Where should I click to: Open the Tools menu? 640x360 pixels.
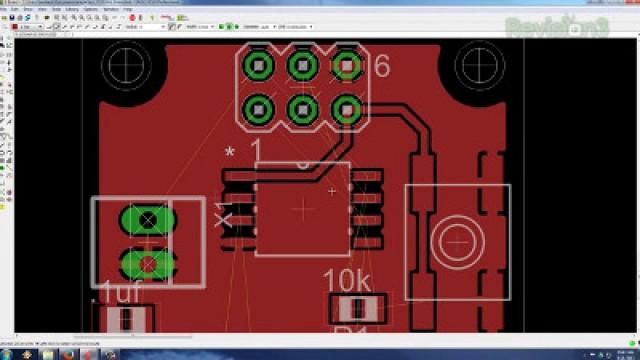coord(56,9)
